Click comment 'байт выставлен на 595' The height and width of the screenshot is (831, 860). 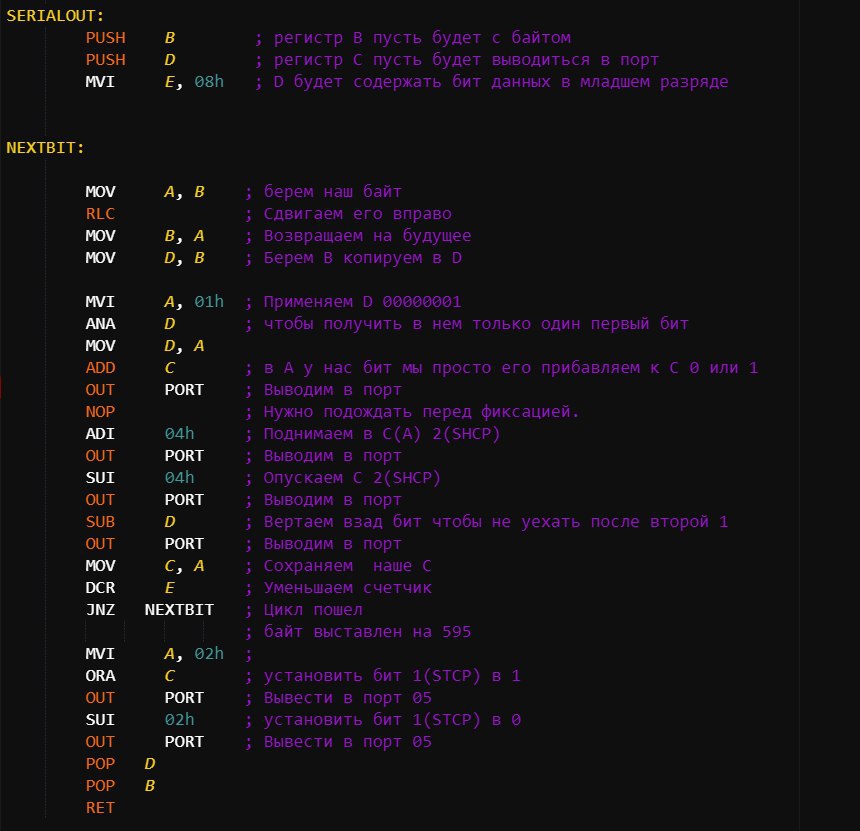pyautogui.click(x=367, y=631)
